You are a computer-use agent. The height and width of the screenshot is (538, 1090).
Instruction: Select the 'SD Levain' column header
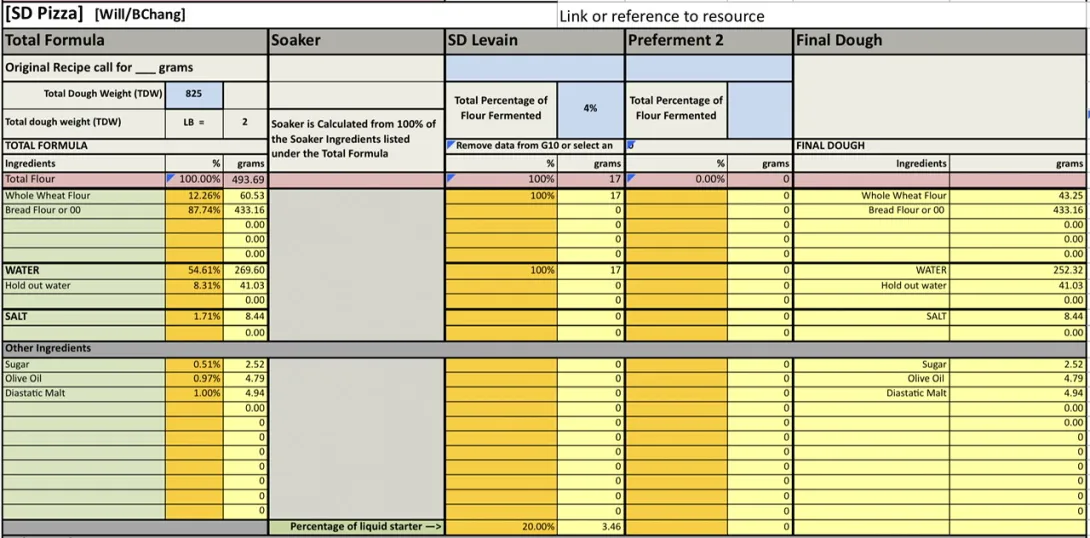coord(534,41)
